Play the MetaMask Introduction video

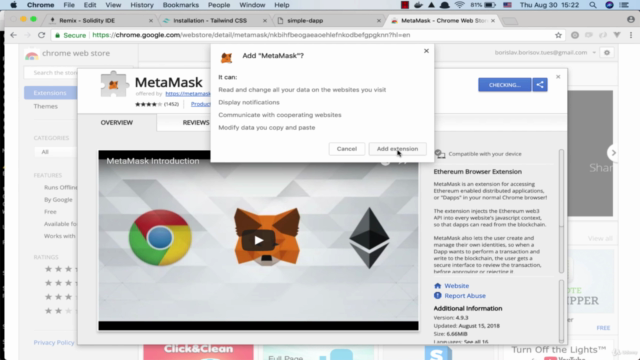pos(258,240)
